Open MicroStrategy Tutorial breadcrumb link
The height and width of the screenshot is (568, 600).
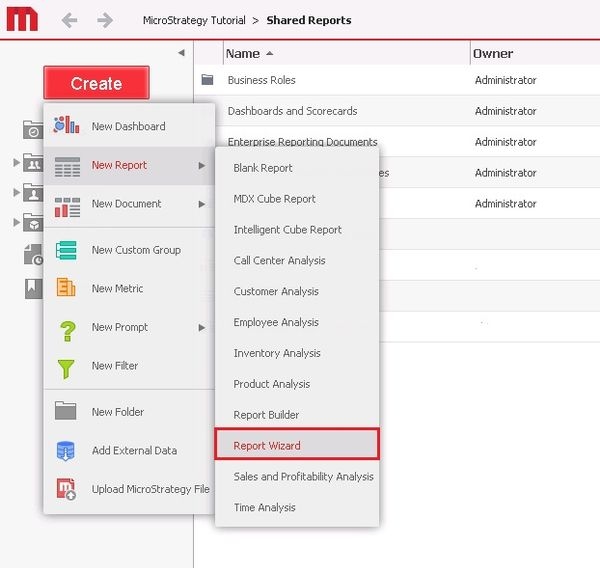[194, 20]
